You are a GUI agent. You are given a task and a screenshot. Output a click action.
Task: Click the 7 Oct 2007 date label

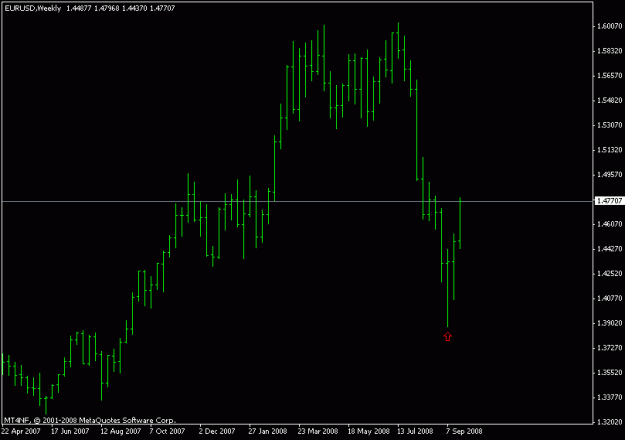[167, 431]
